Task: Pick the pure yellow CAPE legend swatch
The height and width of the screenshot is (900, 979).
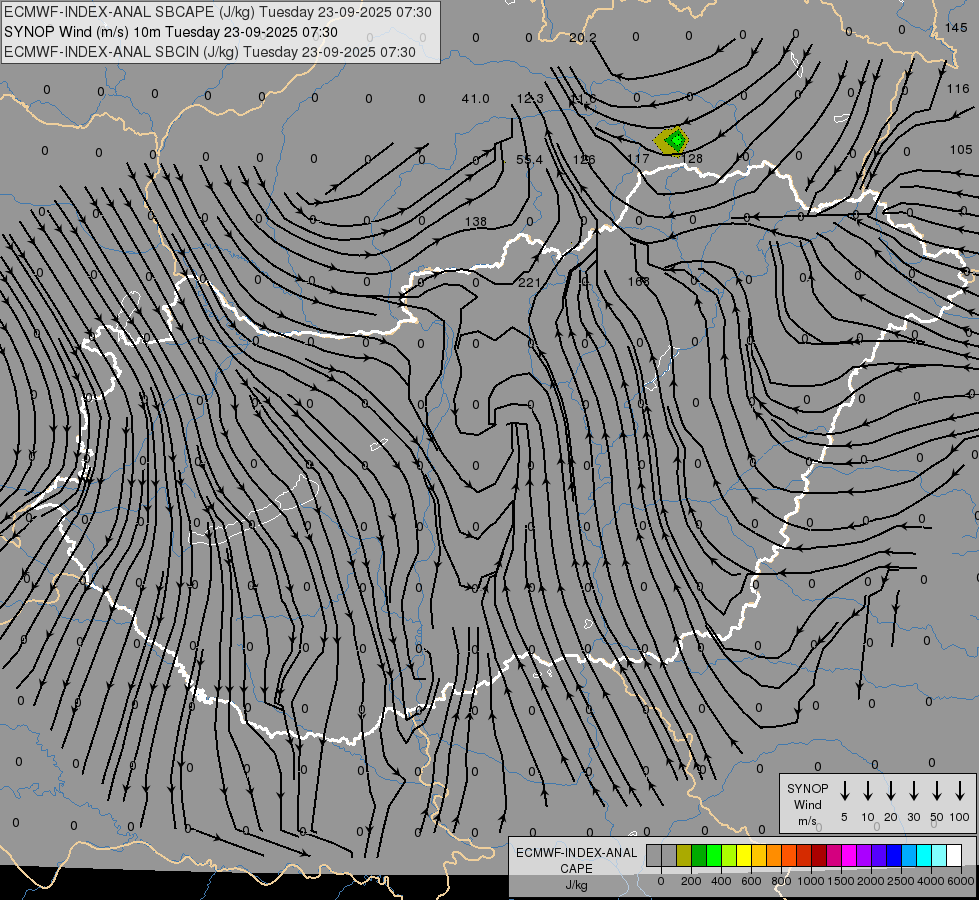Action: point(744,856)
